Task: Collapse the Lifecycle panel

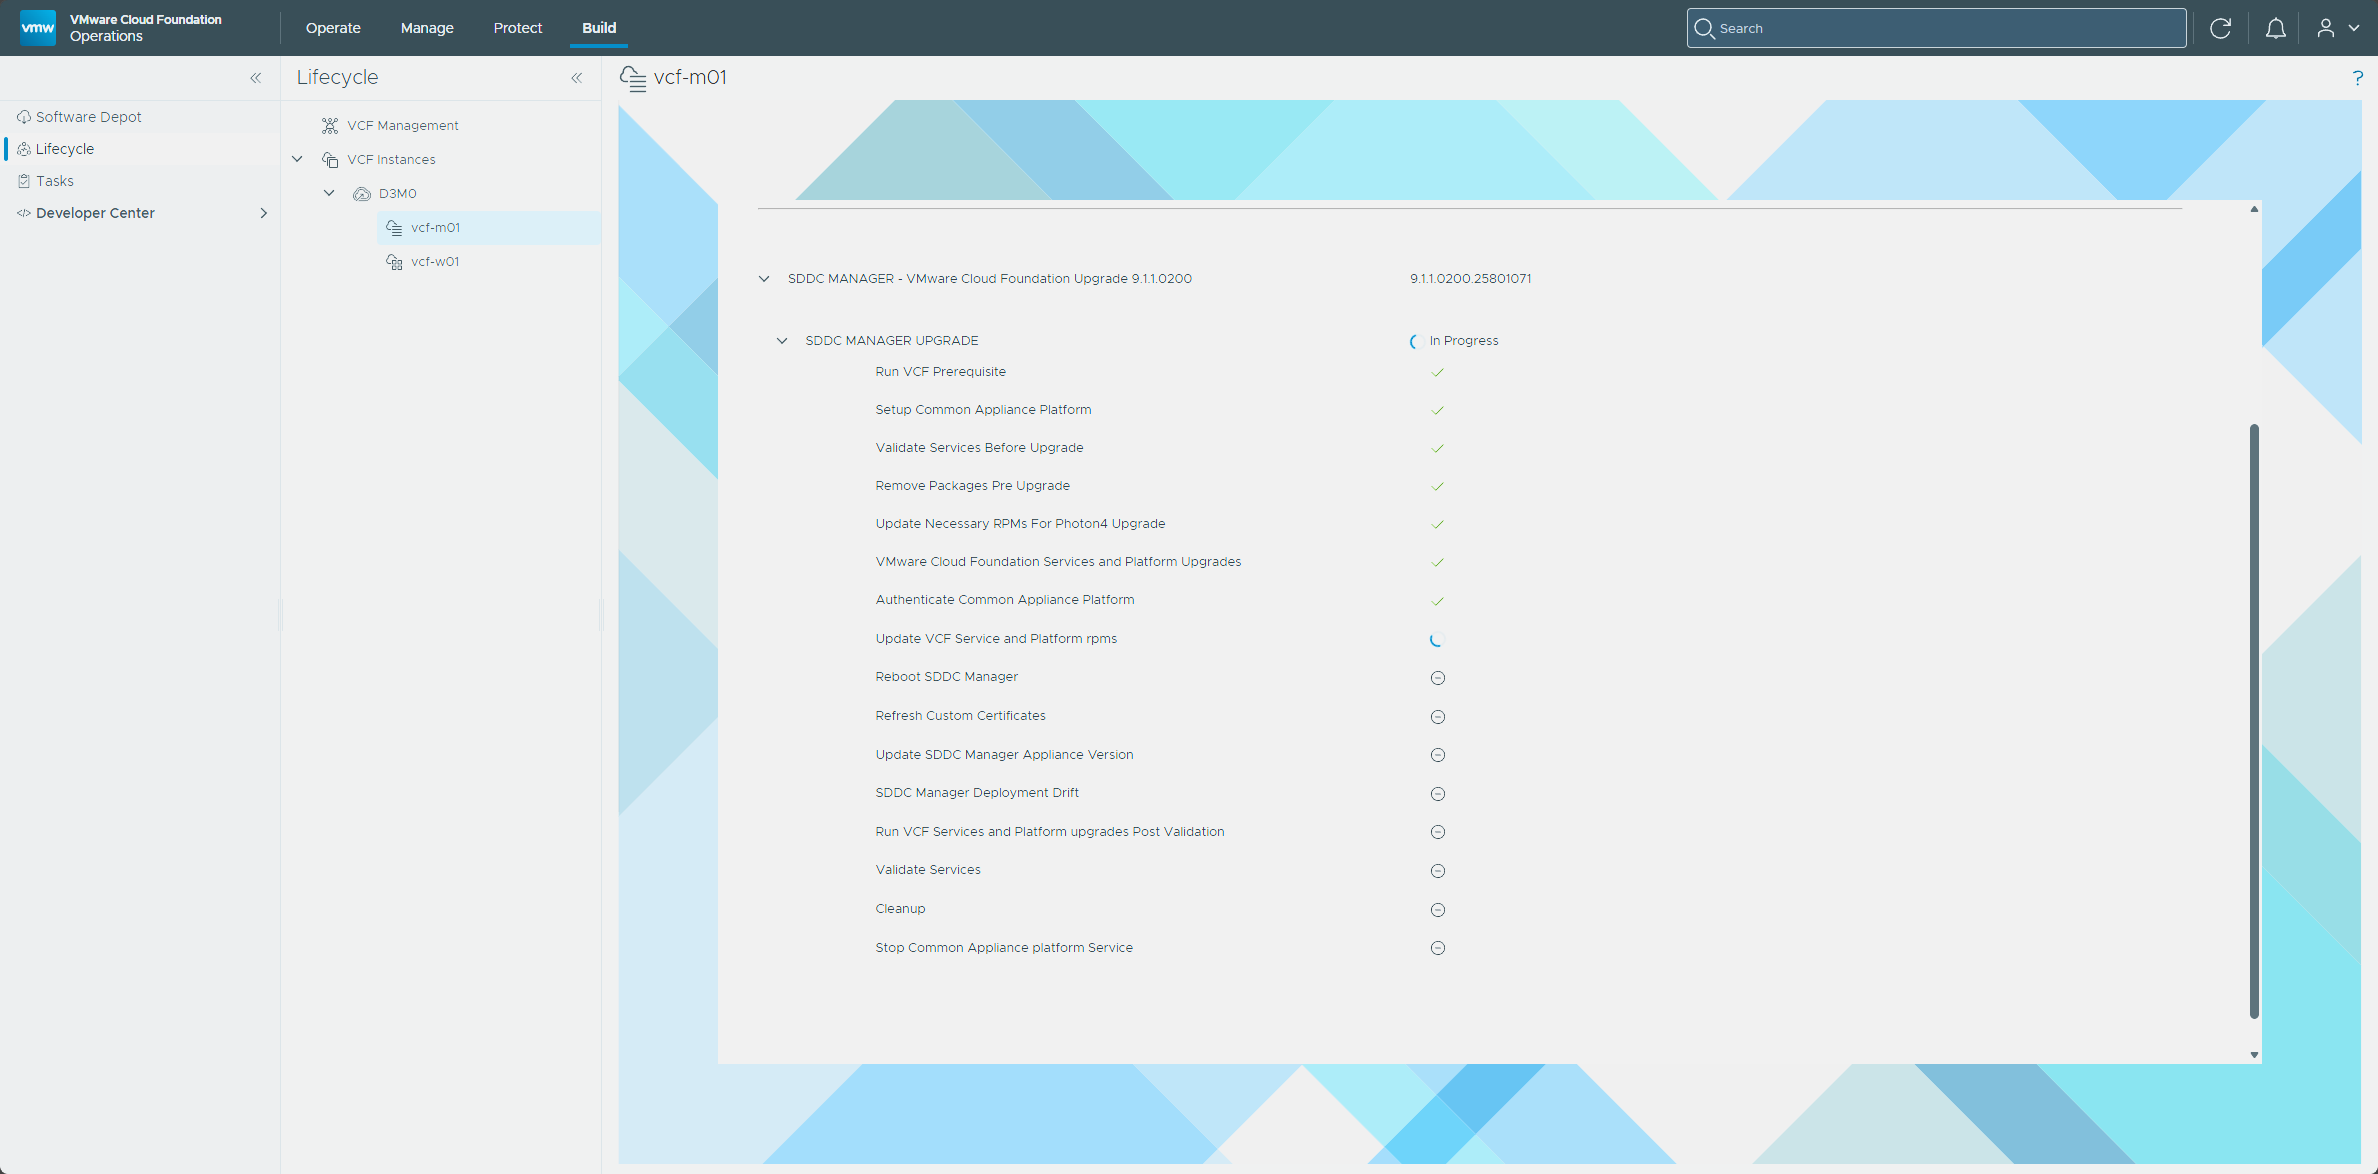Action: pos(577,78)
